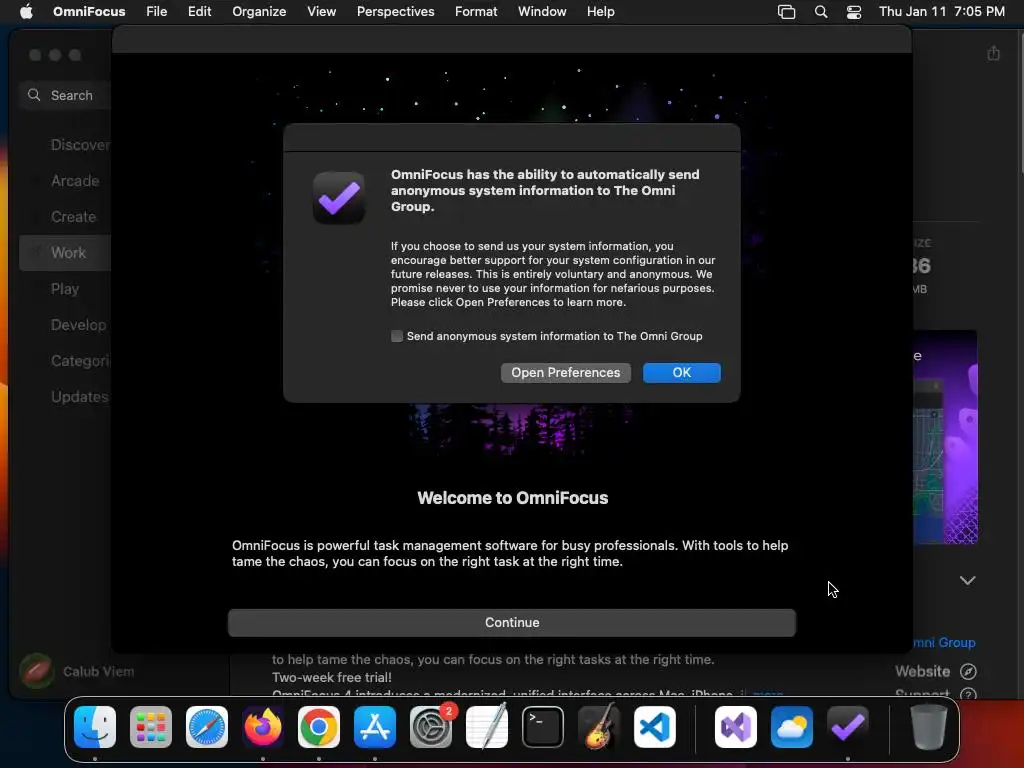Viewport: 1024px width, 768px height.
Task: Open TextEdit from the Dock
Action: pos(487,727)
